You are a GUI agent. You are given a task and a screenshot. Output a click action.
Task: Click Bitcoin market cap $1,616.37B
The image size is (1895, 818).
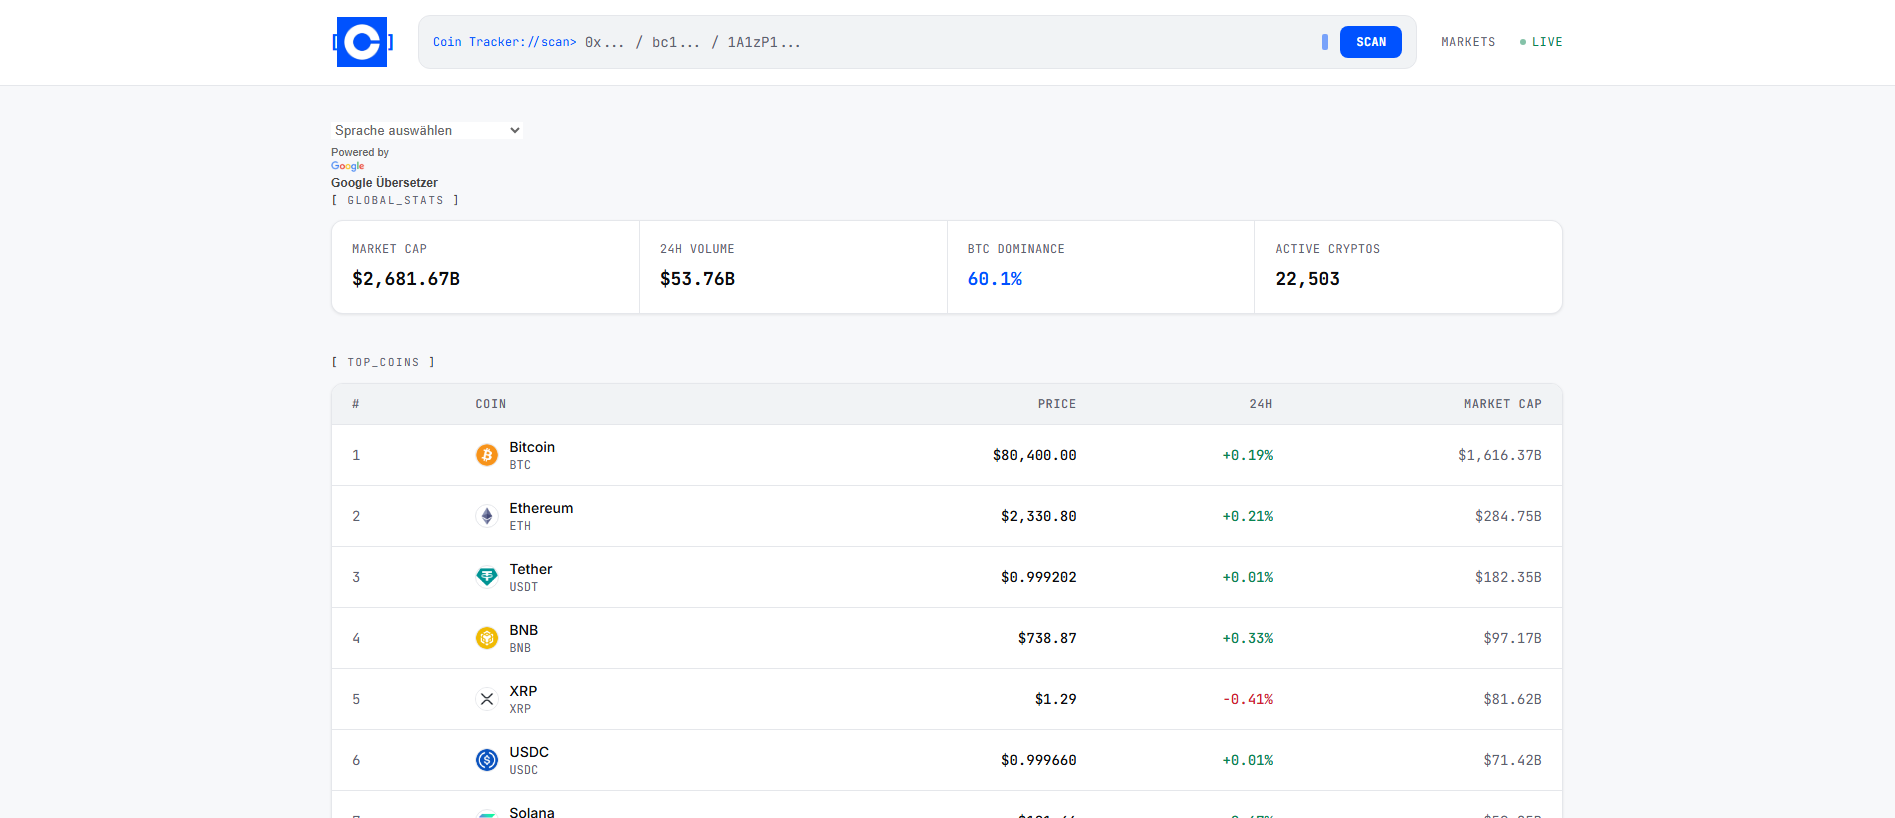[1500, 455]
